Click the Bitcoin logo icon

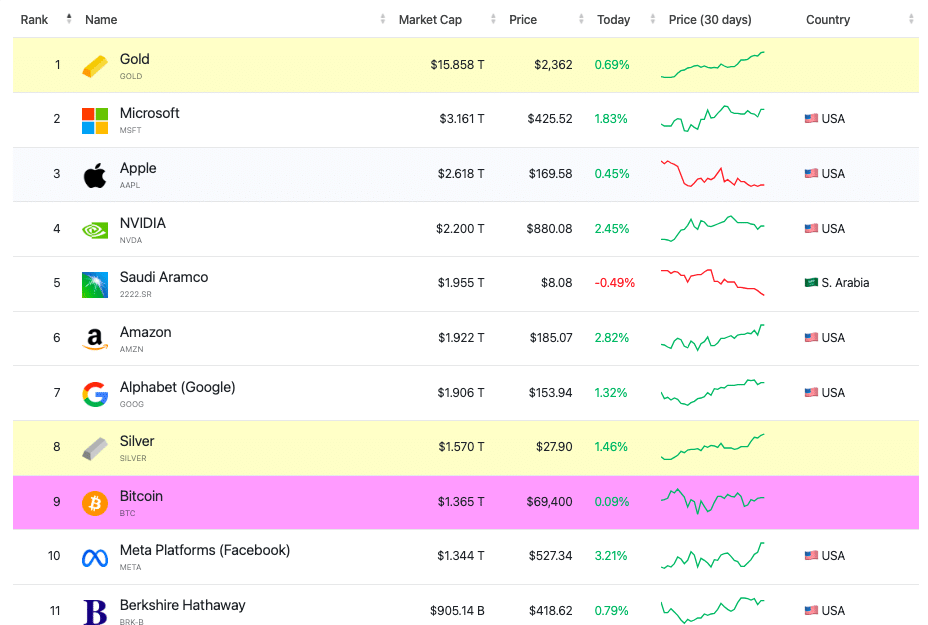(95, 503)
